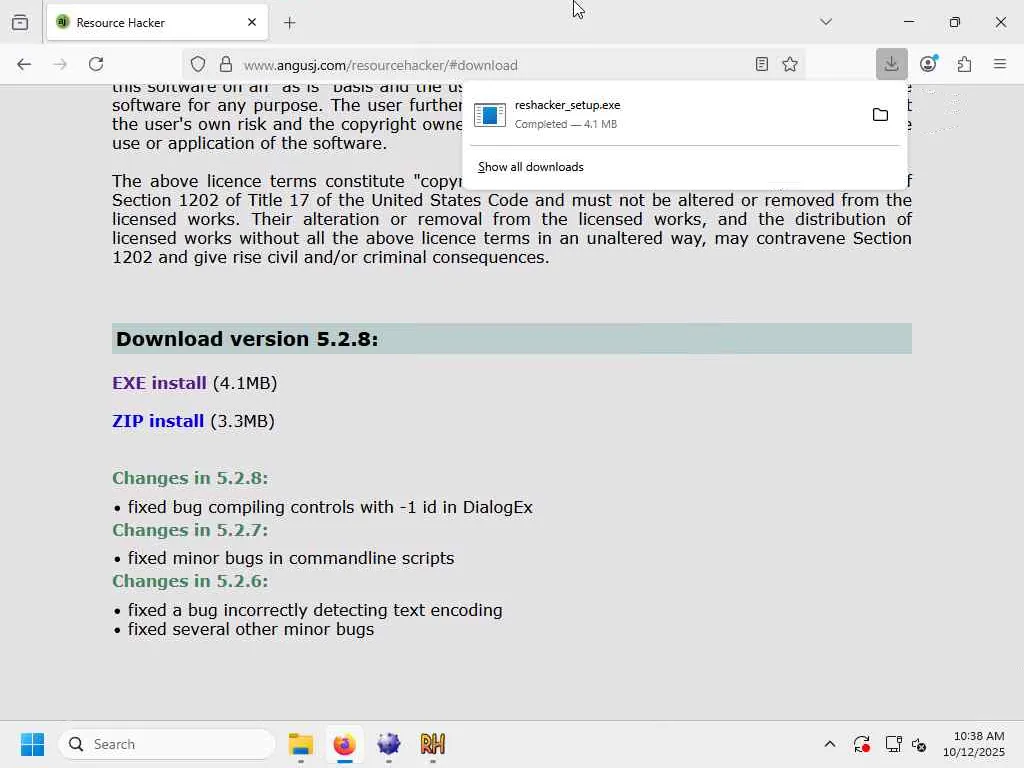This screenshot has height=768, width=1024.
Task: Show hidden system tray icons
Action: pyautogui.click(x=830, y=744)
